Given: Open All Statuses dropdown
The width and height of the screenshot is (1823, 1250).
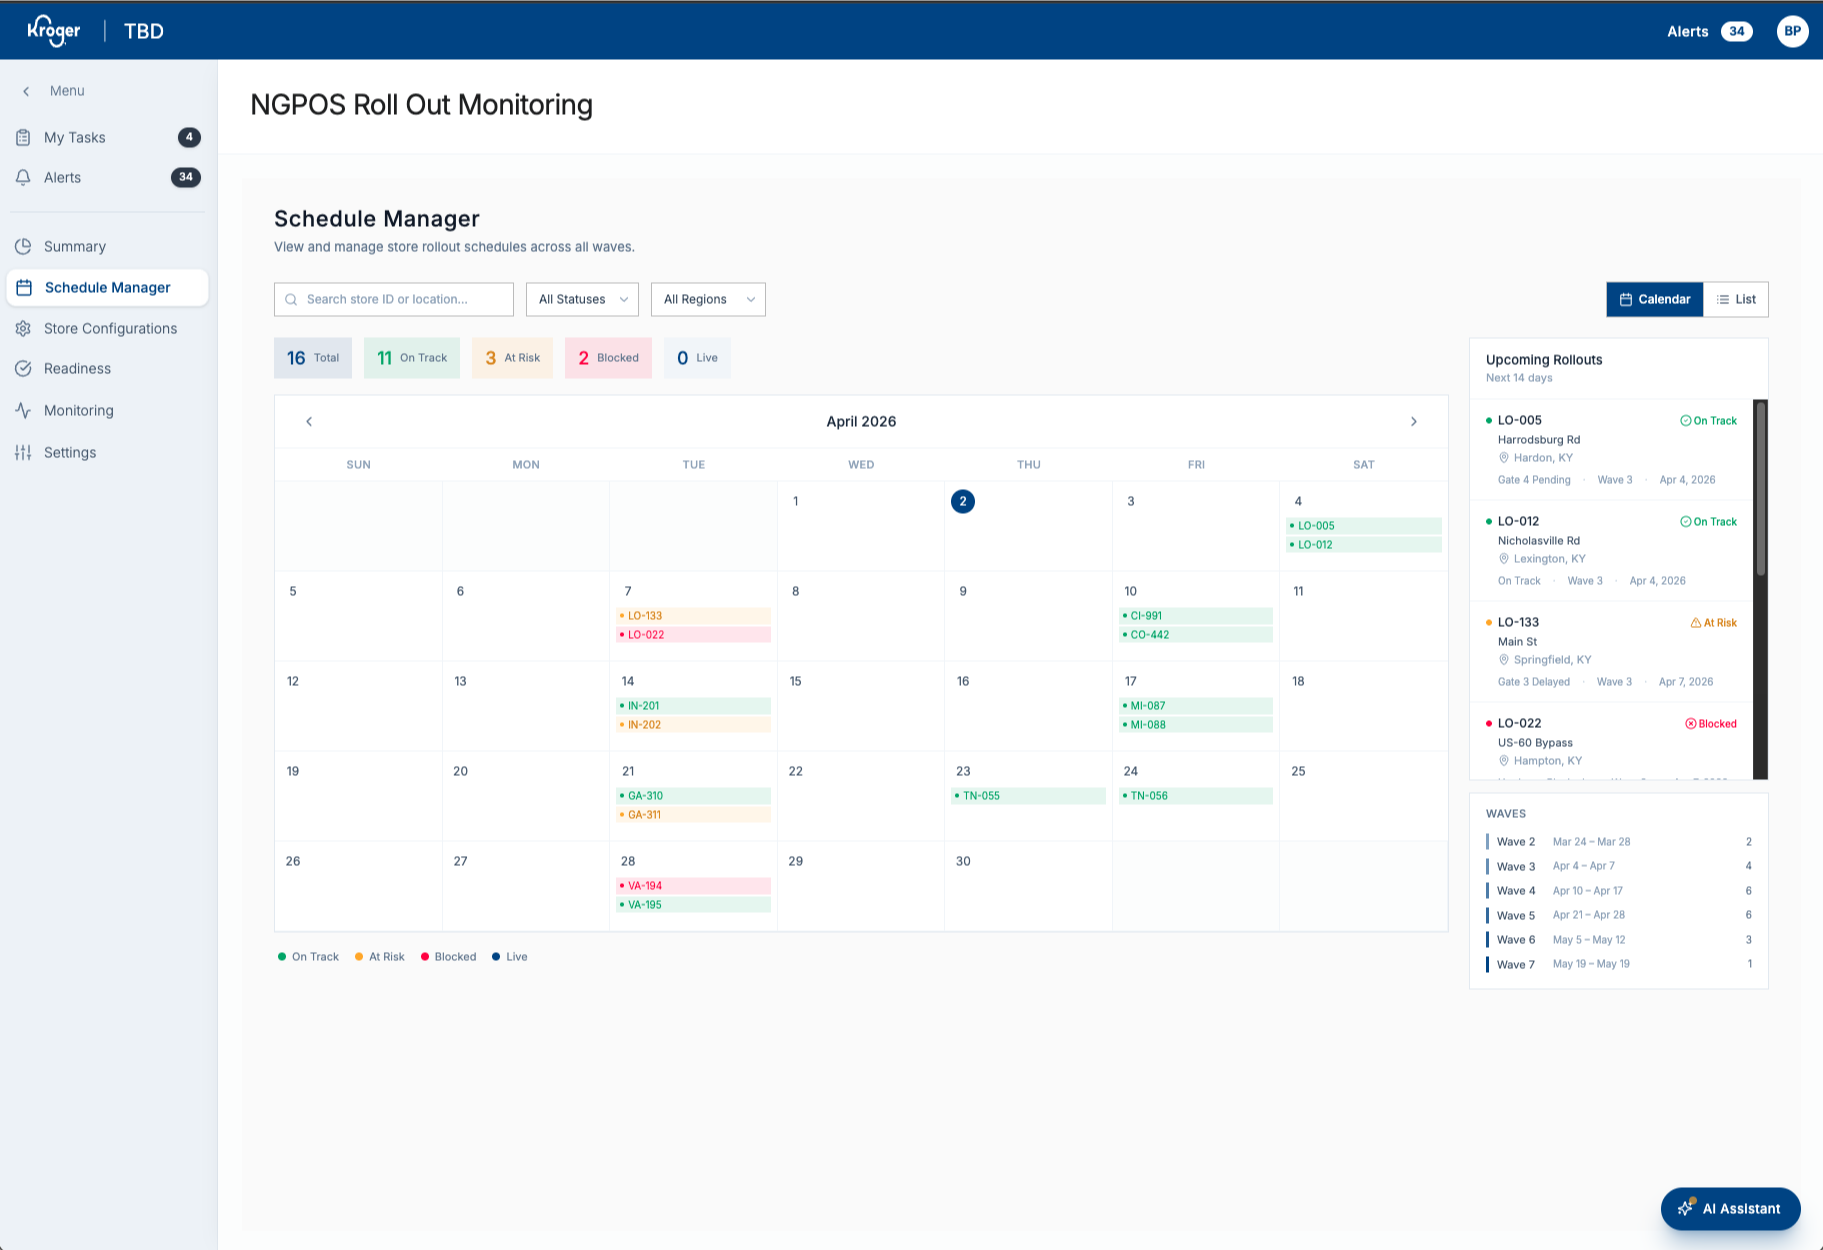Looking at the screenshot, I should coord(582,299).
